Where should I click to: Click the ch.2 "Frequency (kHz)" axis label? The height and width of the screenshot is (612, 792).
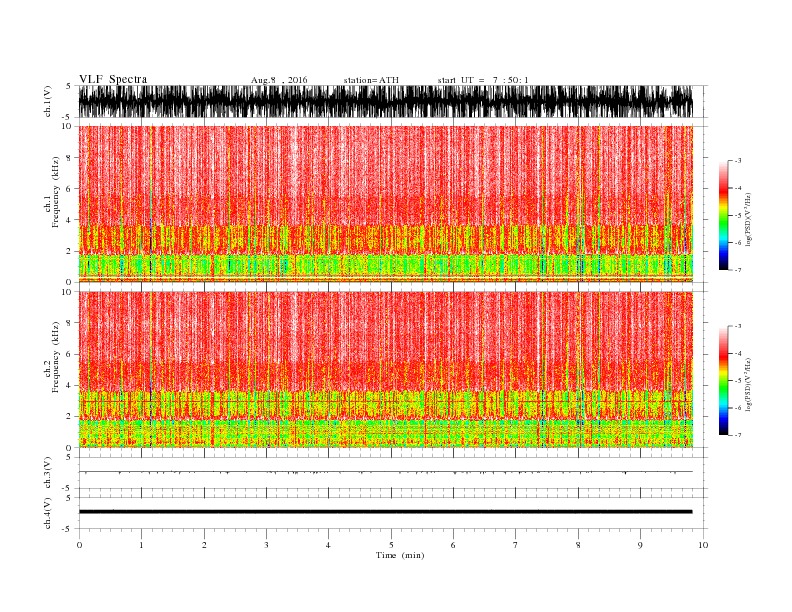click(x=55, y=358)
